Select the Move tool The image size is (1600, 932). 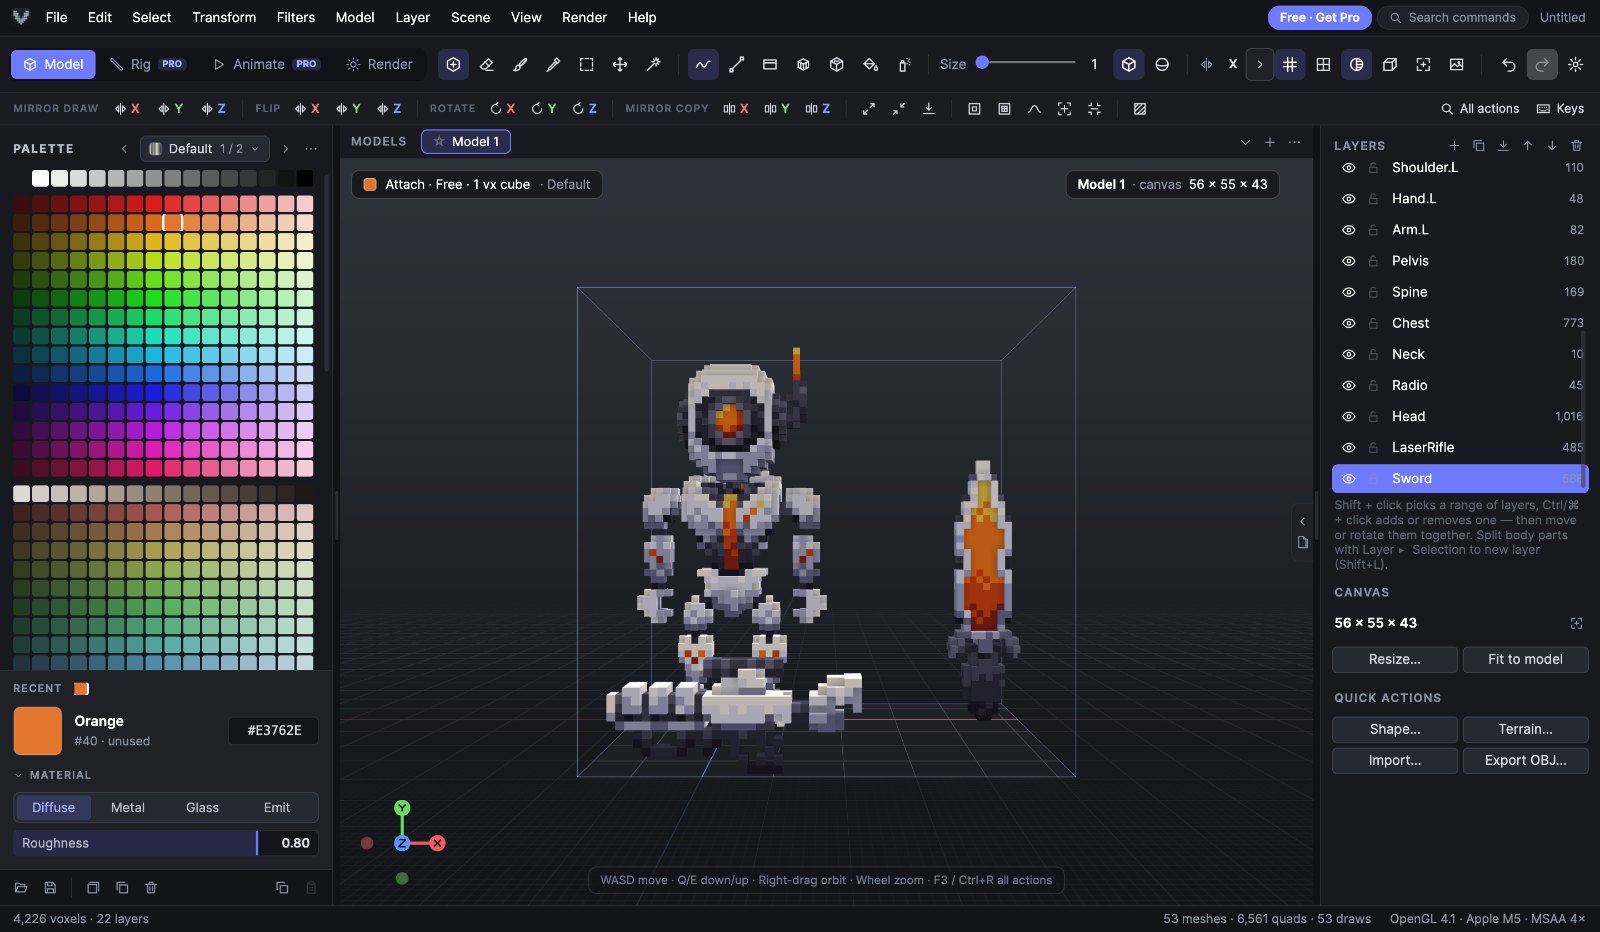pos(620,64)
